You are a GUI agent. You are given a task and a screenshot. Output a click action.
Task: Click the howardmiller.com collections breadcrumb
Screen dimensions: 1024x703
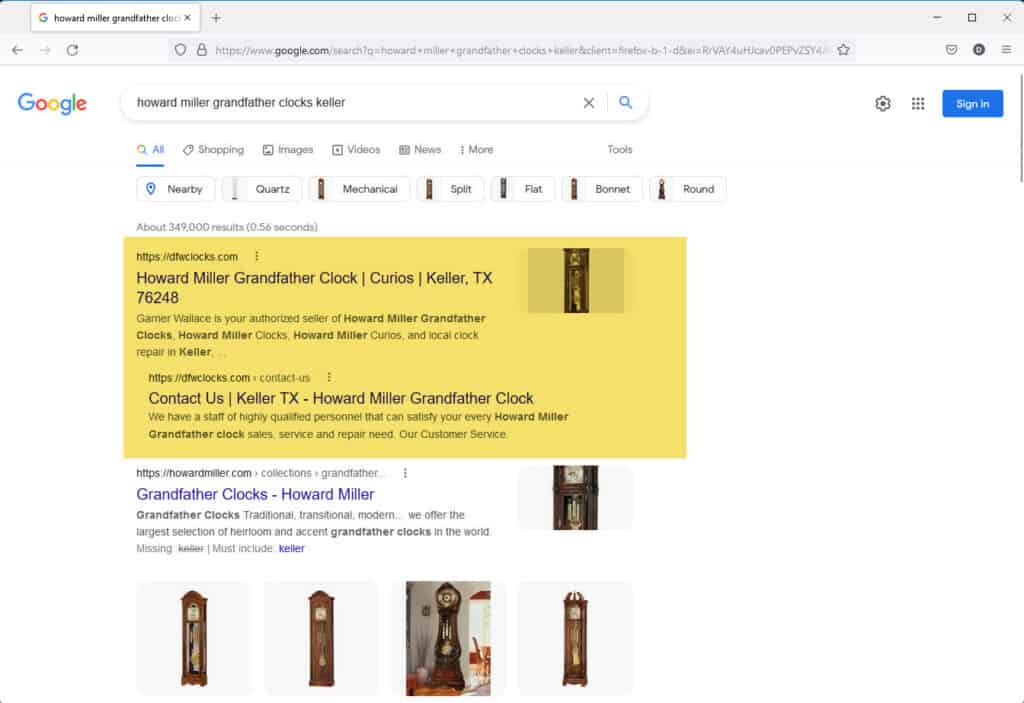click(x=261, y=473)
